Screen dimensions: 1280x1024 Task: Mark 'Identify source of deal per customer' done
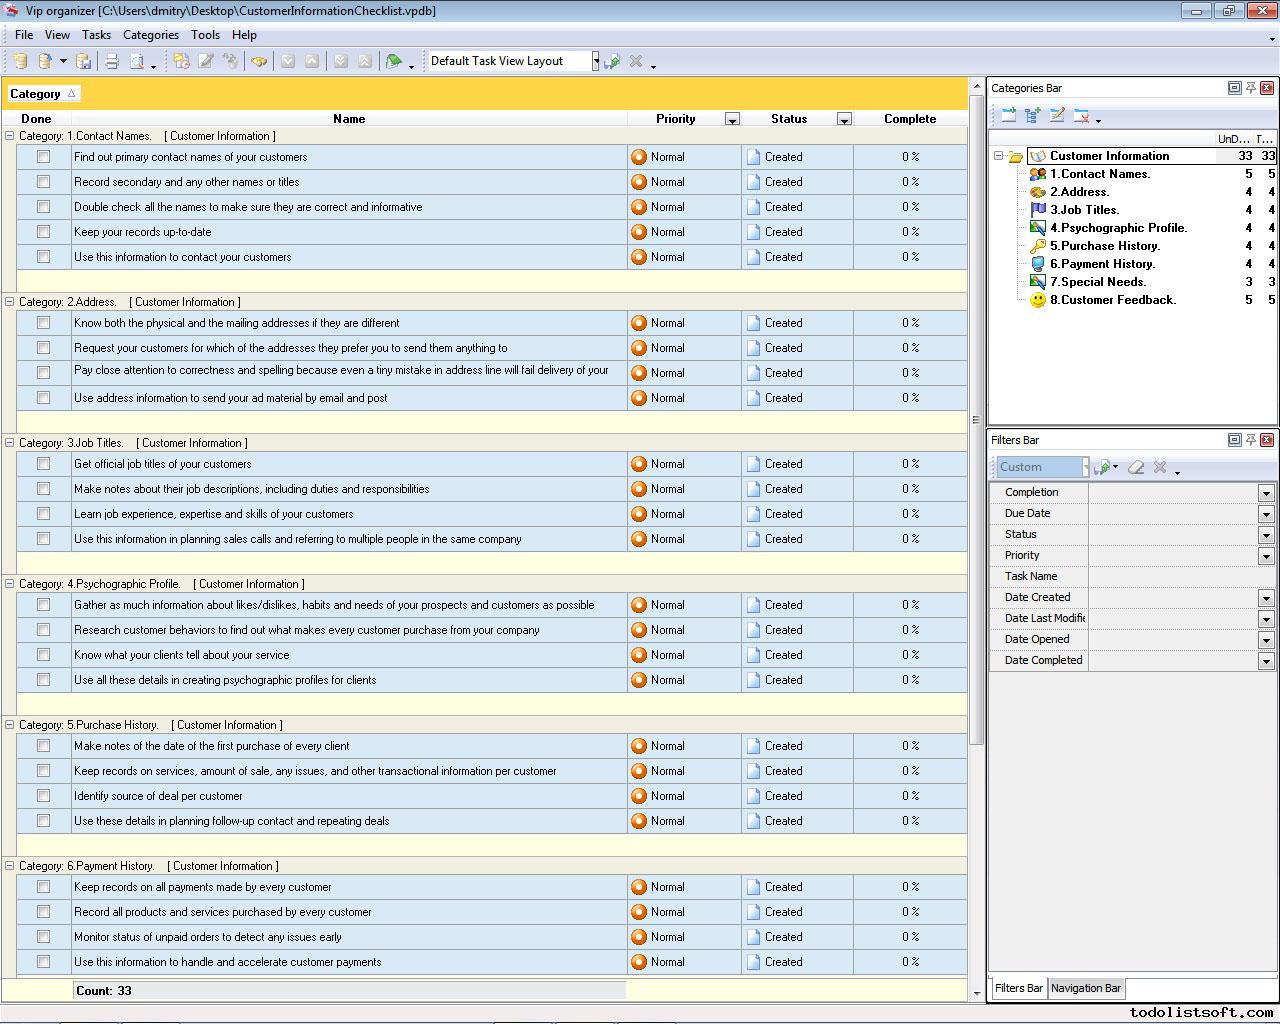pyautogui.click(x=43, y=796)
